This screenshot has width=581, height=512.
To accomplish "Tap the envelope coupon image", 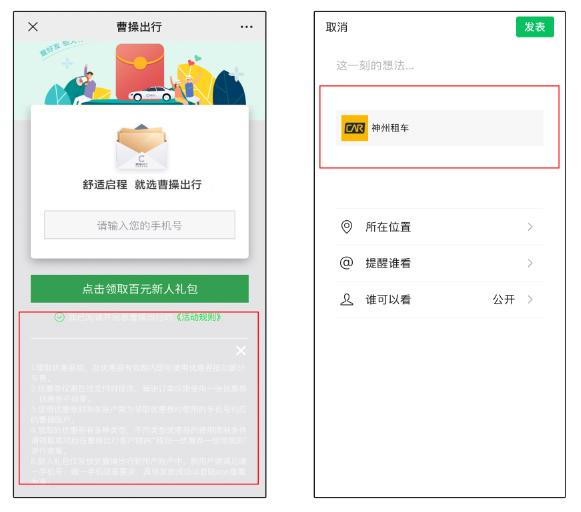I will point(141,147).
